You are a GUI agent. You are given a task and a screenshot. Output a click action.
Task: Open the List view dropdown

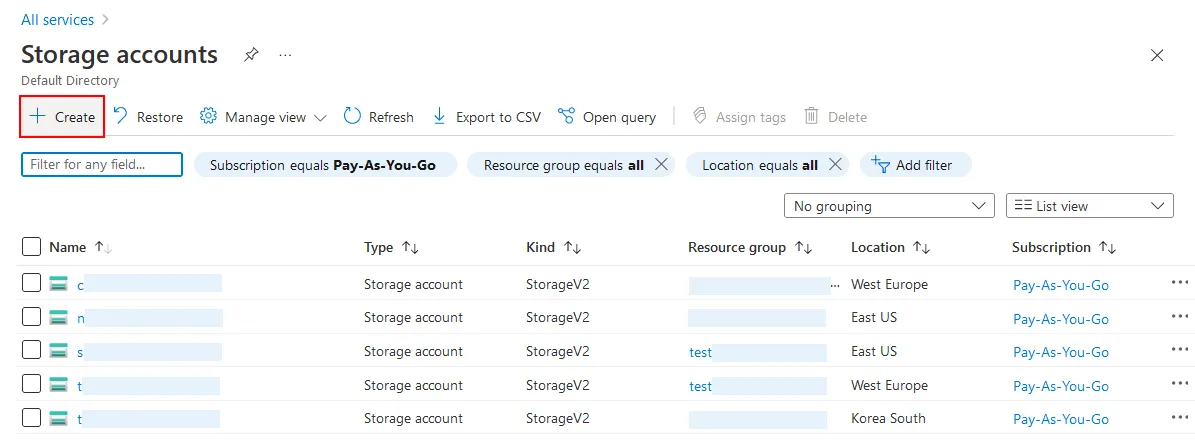click(1089, 206)
